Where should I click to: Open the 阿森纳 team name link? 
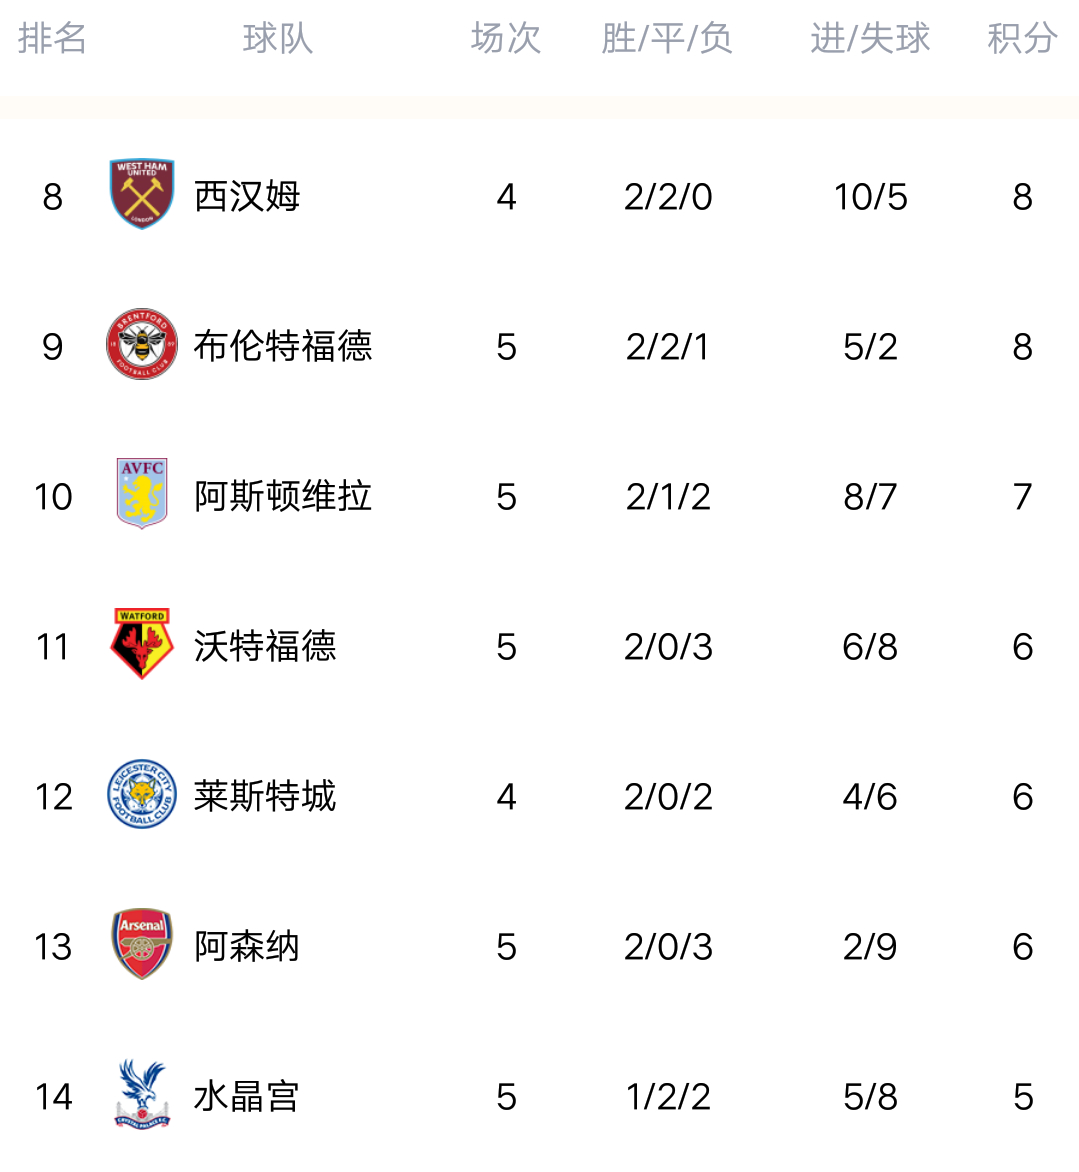coord(247,946)
